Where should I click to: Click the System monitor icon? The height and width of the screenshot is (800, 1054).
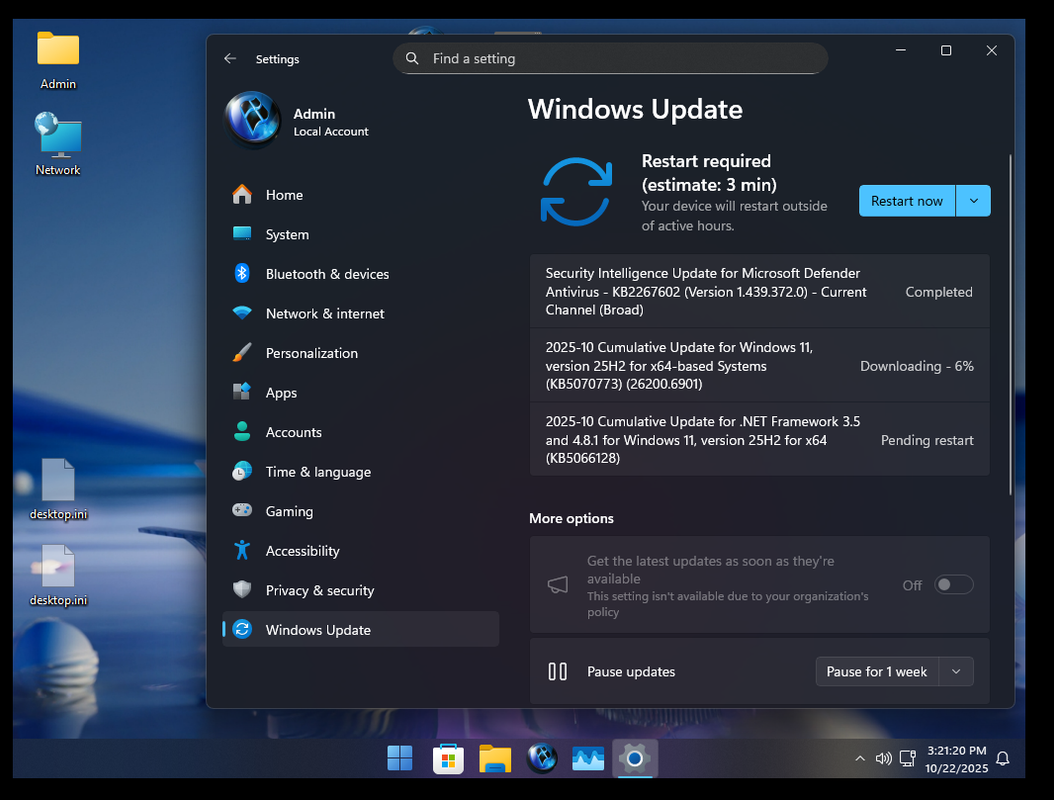(242, 233)
